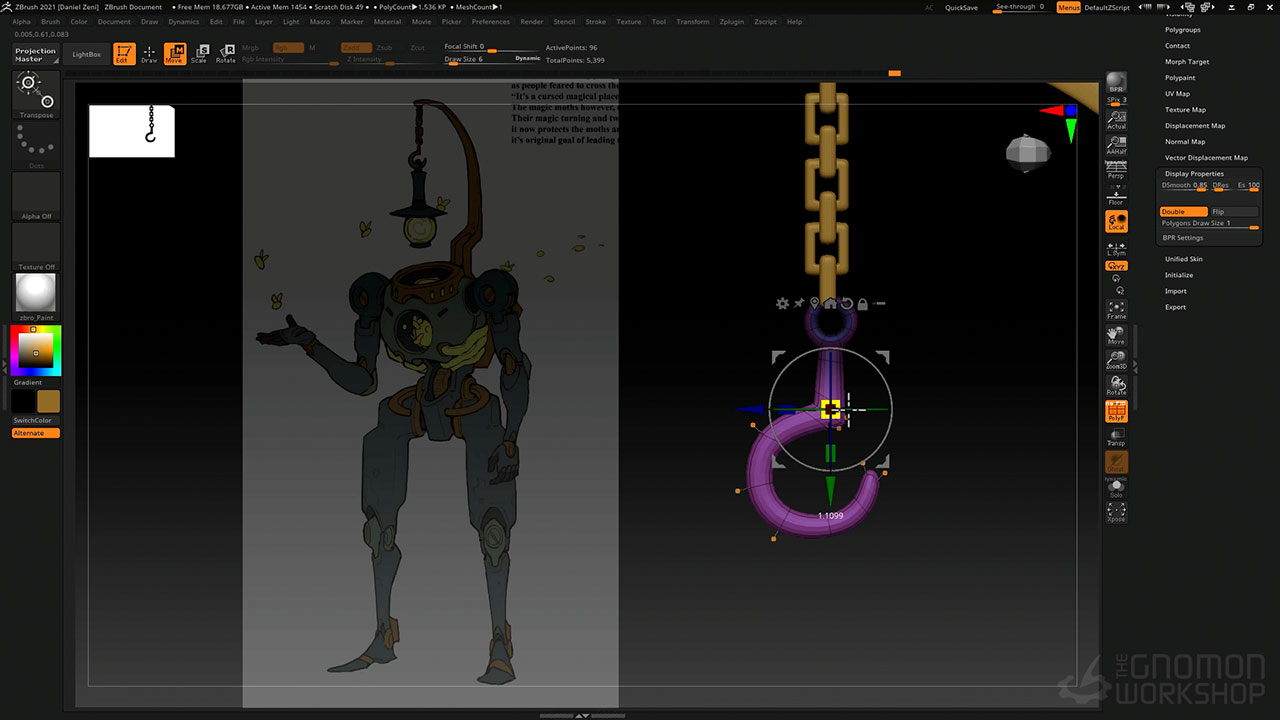Enable the Double sided display option
This screenshot has width=1280, height=720.
point(1183,212)
